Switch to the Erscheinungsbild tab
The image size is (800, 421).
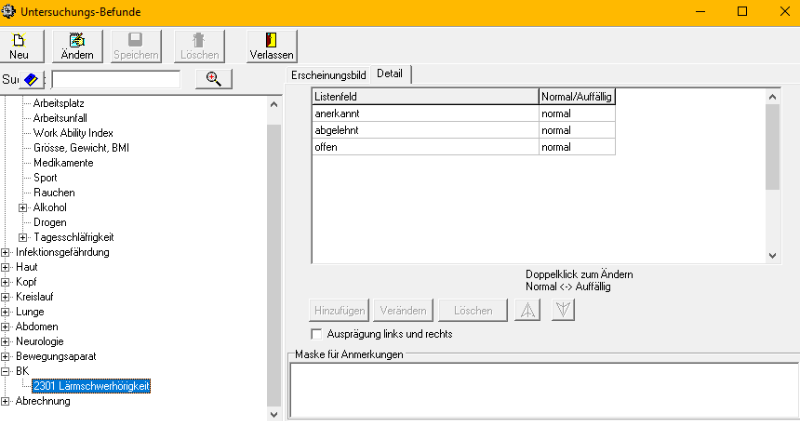coord(328,76)
